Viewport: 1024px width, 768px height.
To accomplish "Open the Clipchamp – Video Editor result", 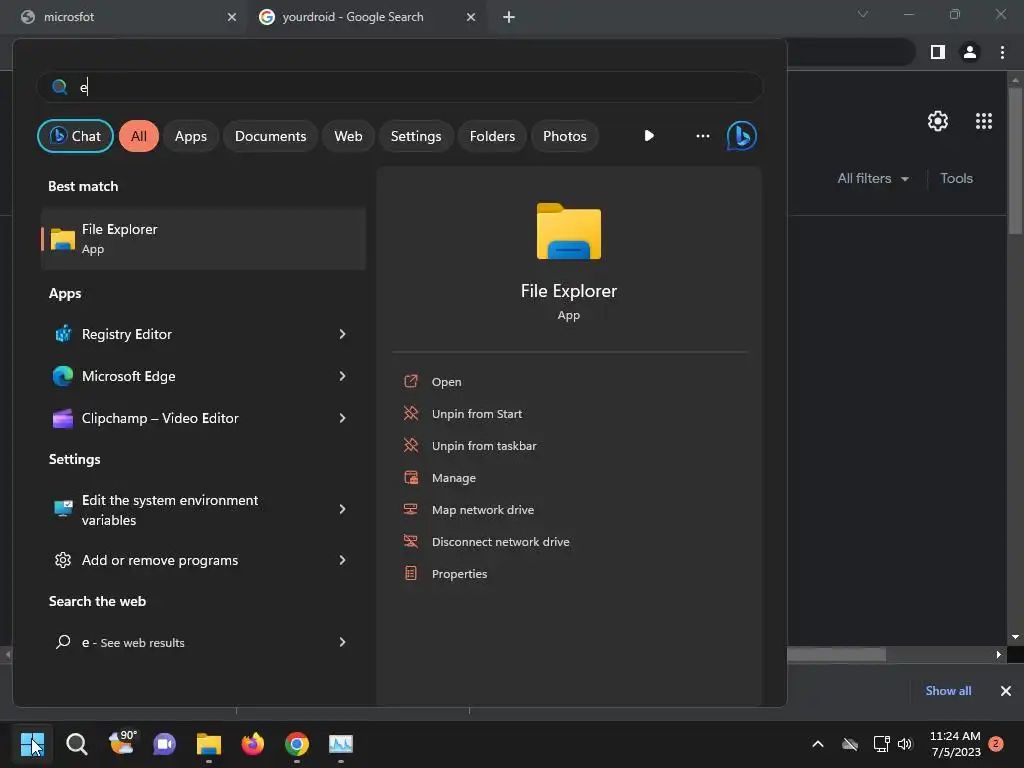I will click(160, 418).
